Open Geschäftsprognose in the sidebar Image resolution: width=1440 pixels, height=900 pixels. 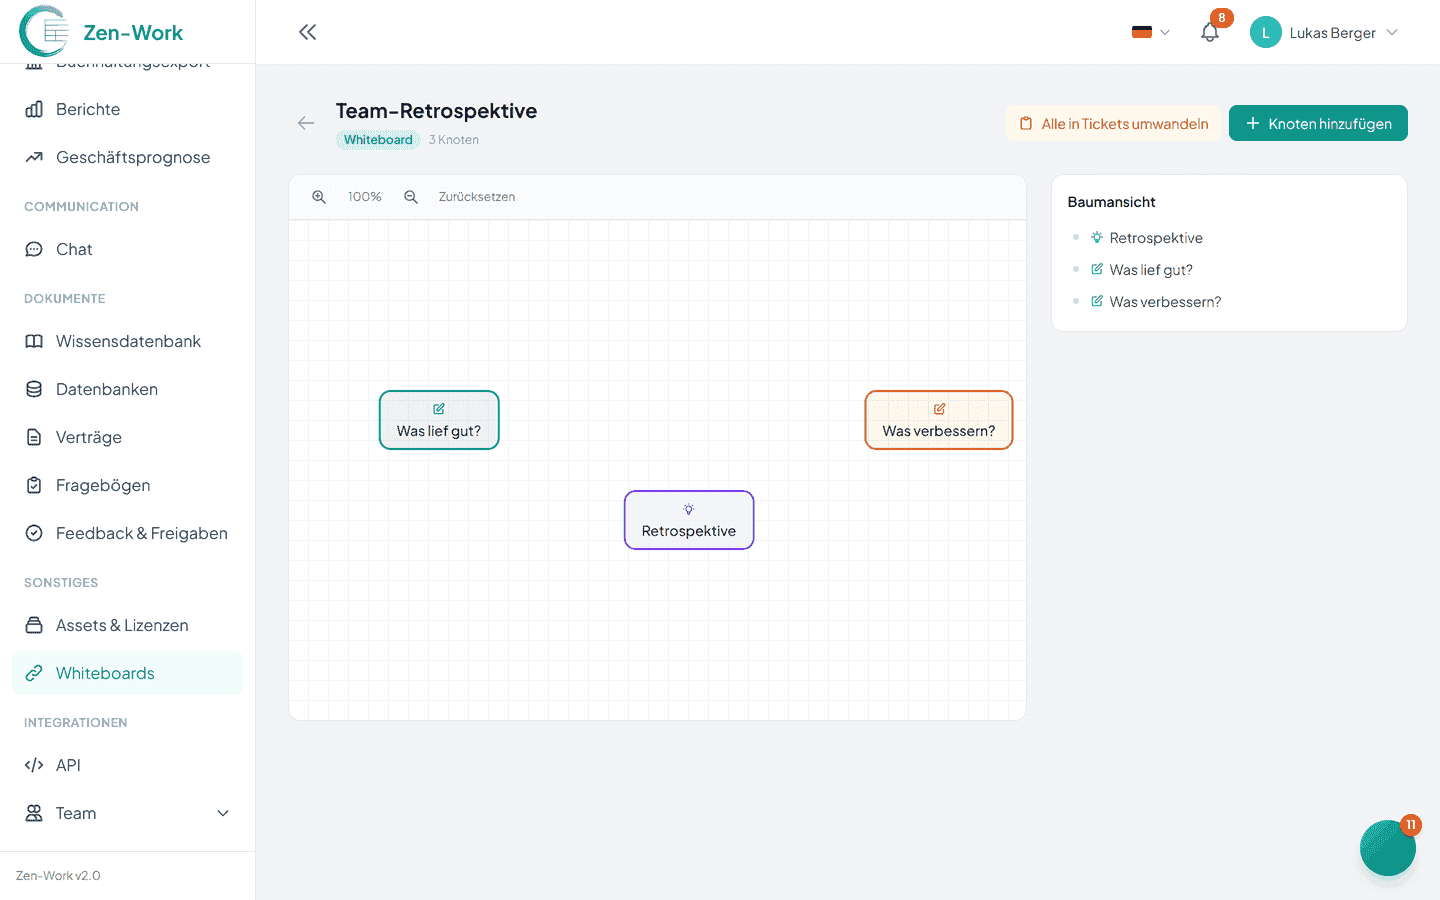[x=127, y=157]
